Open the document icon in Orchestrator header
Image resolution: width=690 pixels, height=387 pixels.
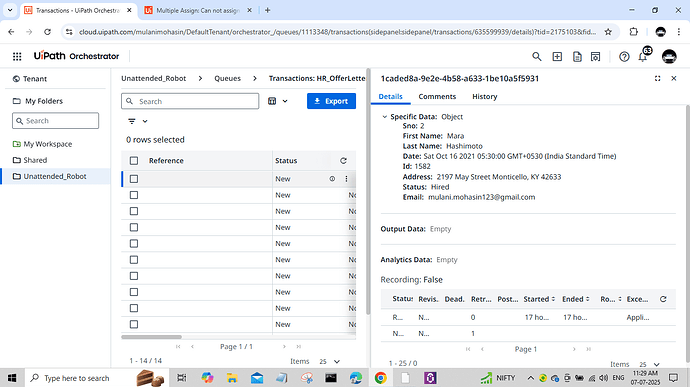click(577, 56)
